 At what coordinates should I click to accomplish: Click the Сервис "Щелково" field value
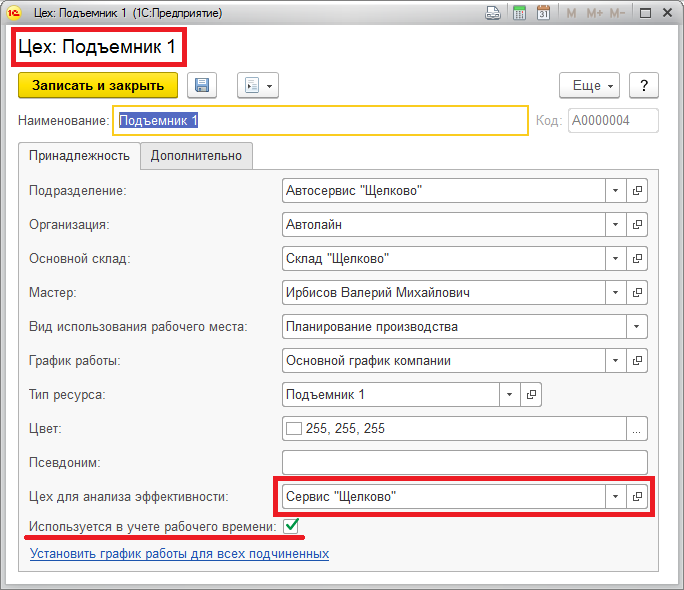341,497
